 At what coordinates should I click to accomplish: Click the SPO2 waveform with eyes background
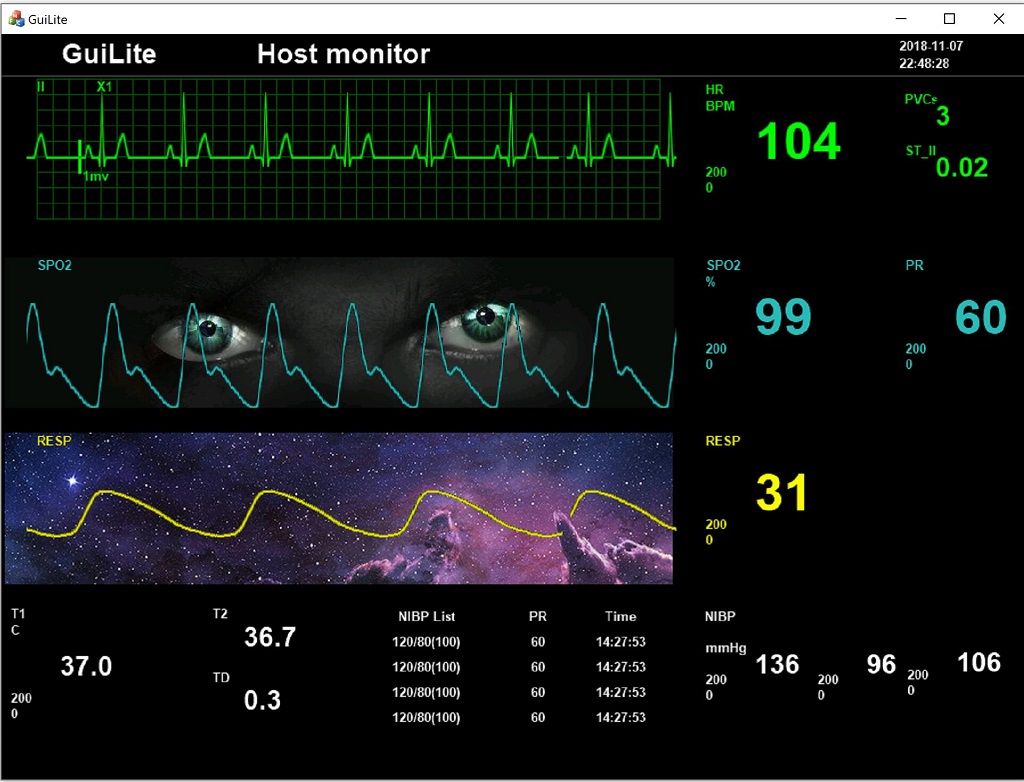pos(340,333)
